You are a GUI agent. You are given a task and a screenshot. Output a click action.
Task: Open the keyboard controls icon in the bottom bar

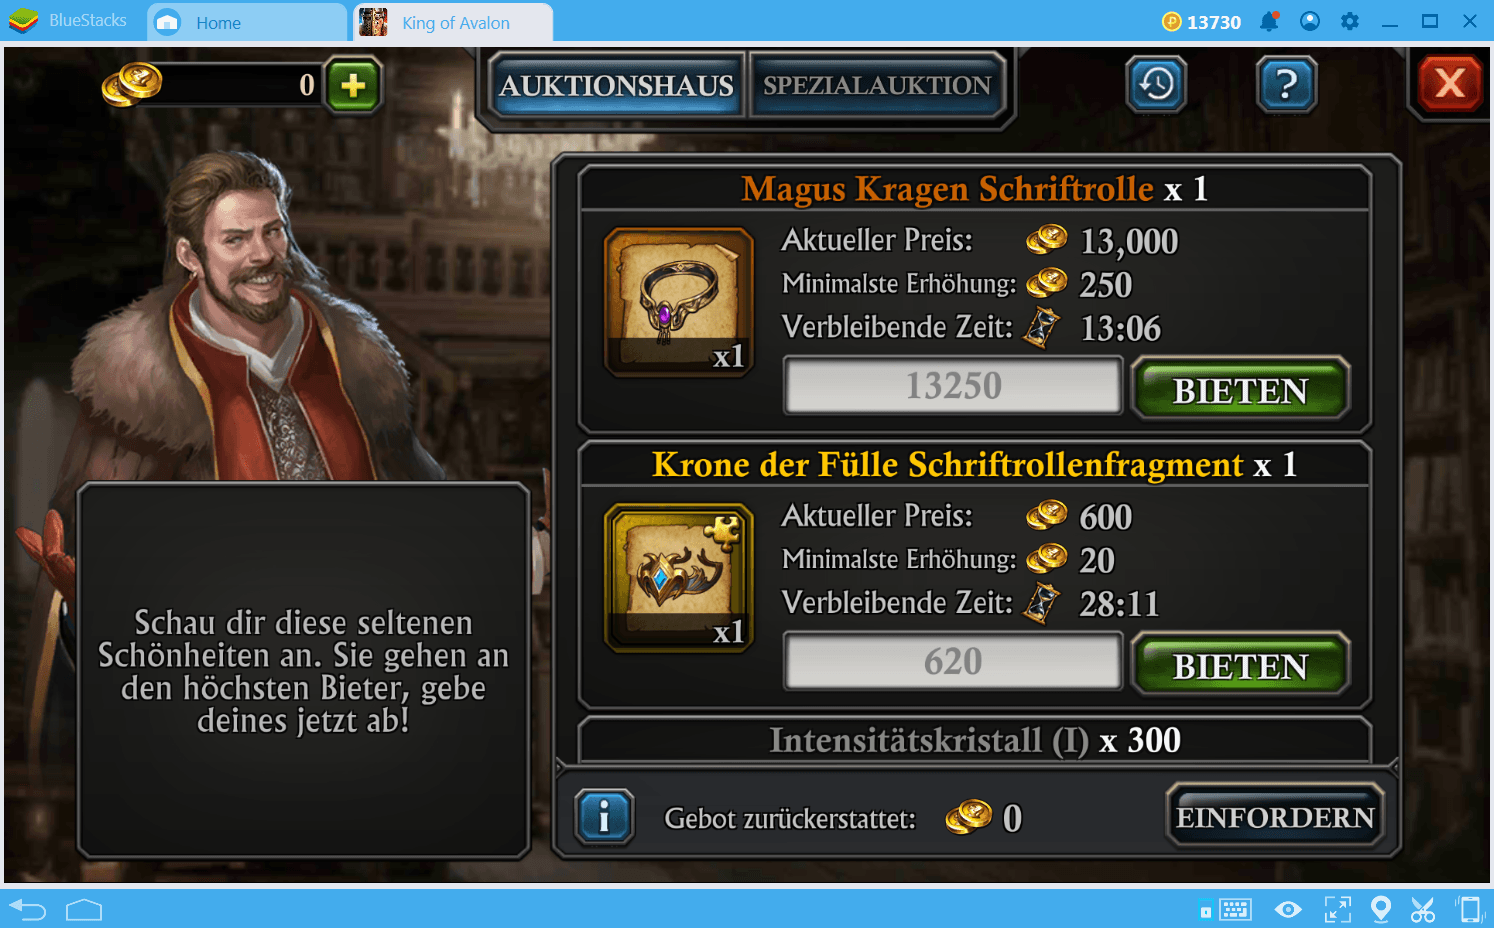(1235, 910)
